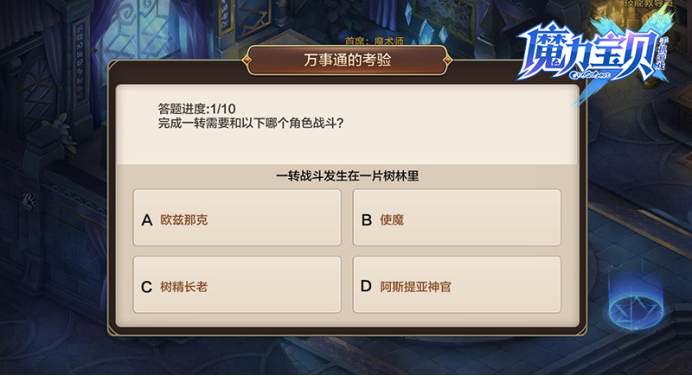Click the letter D option marker
Viewport: 692px width, 376px height.
point(366,286)
